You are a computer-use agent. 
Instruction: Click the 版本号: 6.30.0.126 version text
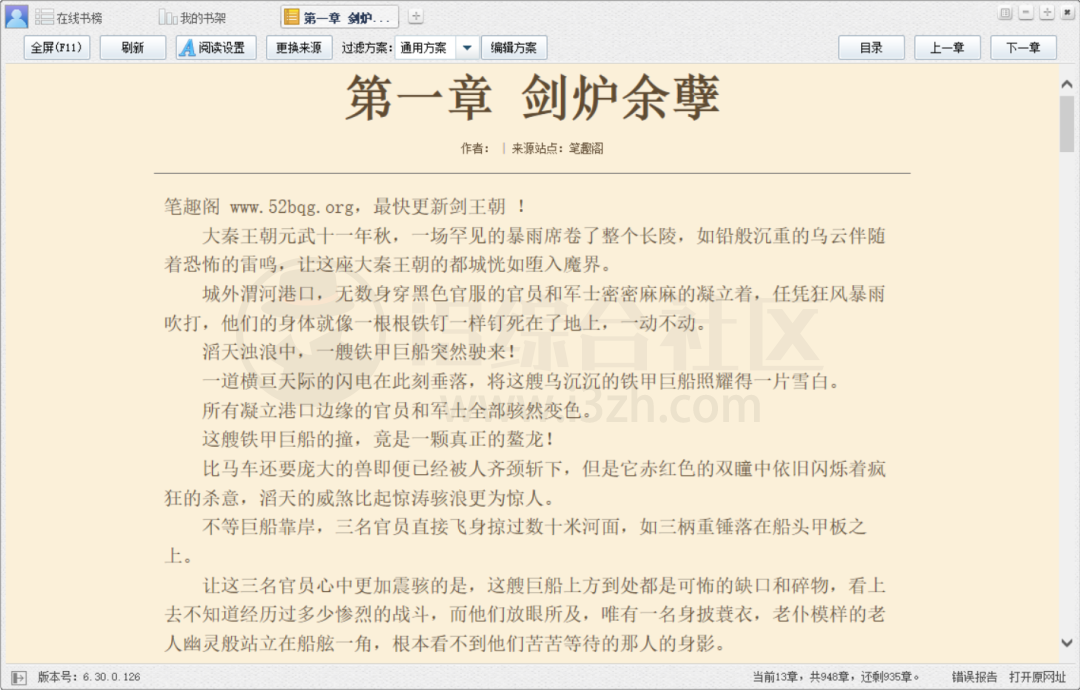click(x=89, y=677)
